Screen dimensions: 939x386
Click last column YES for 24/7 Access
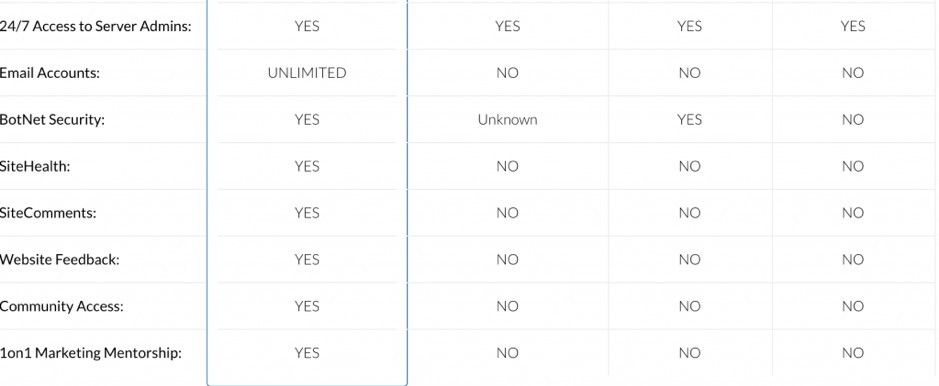coord(852,26)
